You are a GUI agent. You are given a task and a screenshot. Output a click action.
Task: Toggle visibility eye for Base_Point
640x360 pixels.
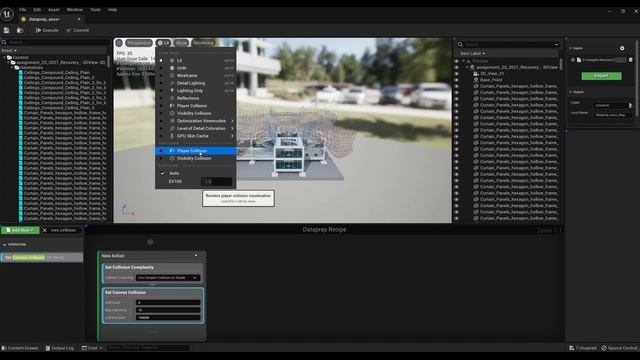pyautogui.click(x=456, y=80)
